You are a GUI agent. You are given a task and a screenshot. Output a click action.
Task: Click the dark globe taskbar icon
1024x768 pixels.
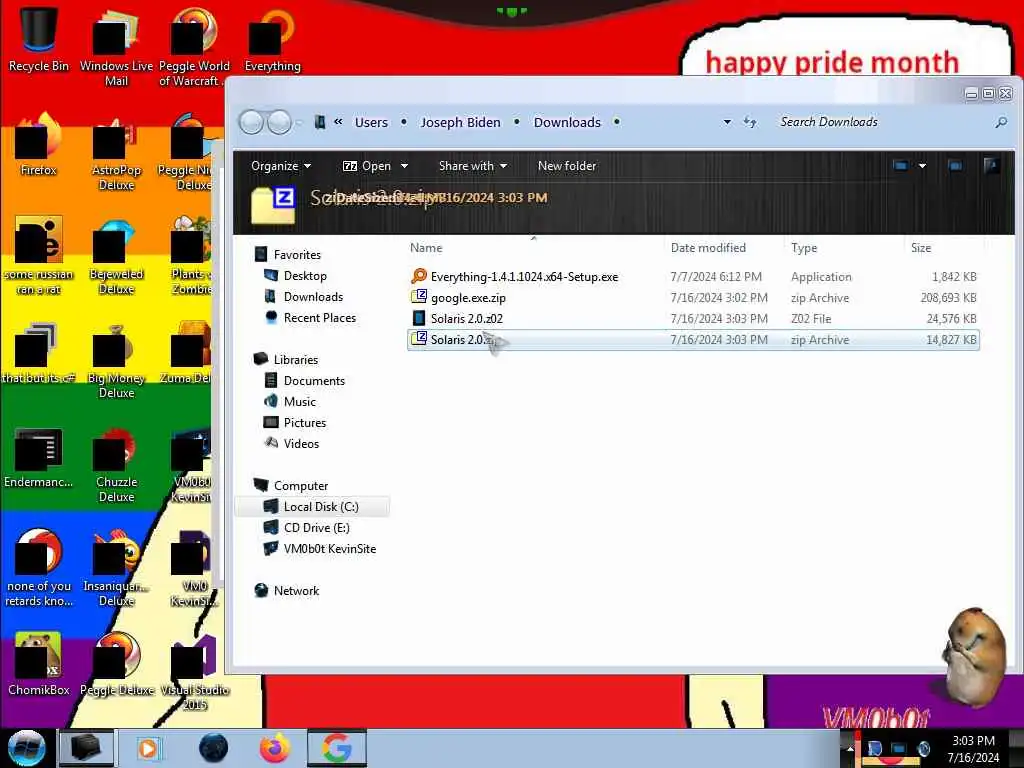tap(214, 748)
